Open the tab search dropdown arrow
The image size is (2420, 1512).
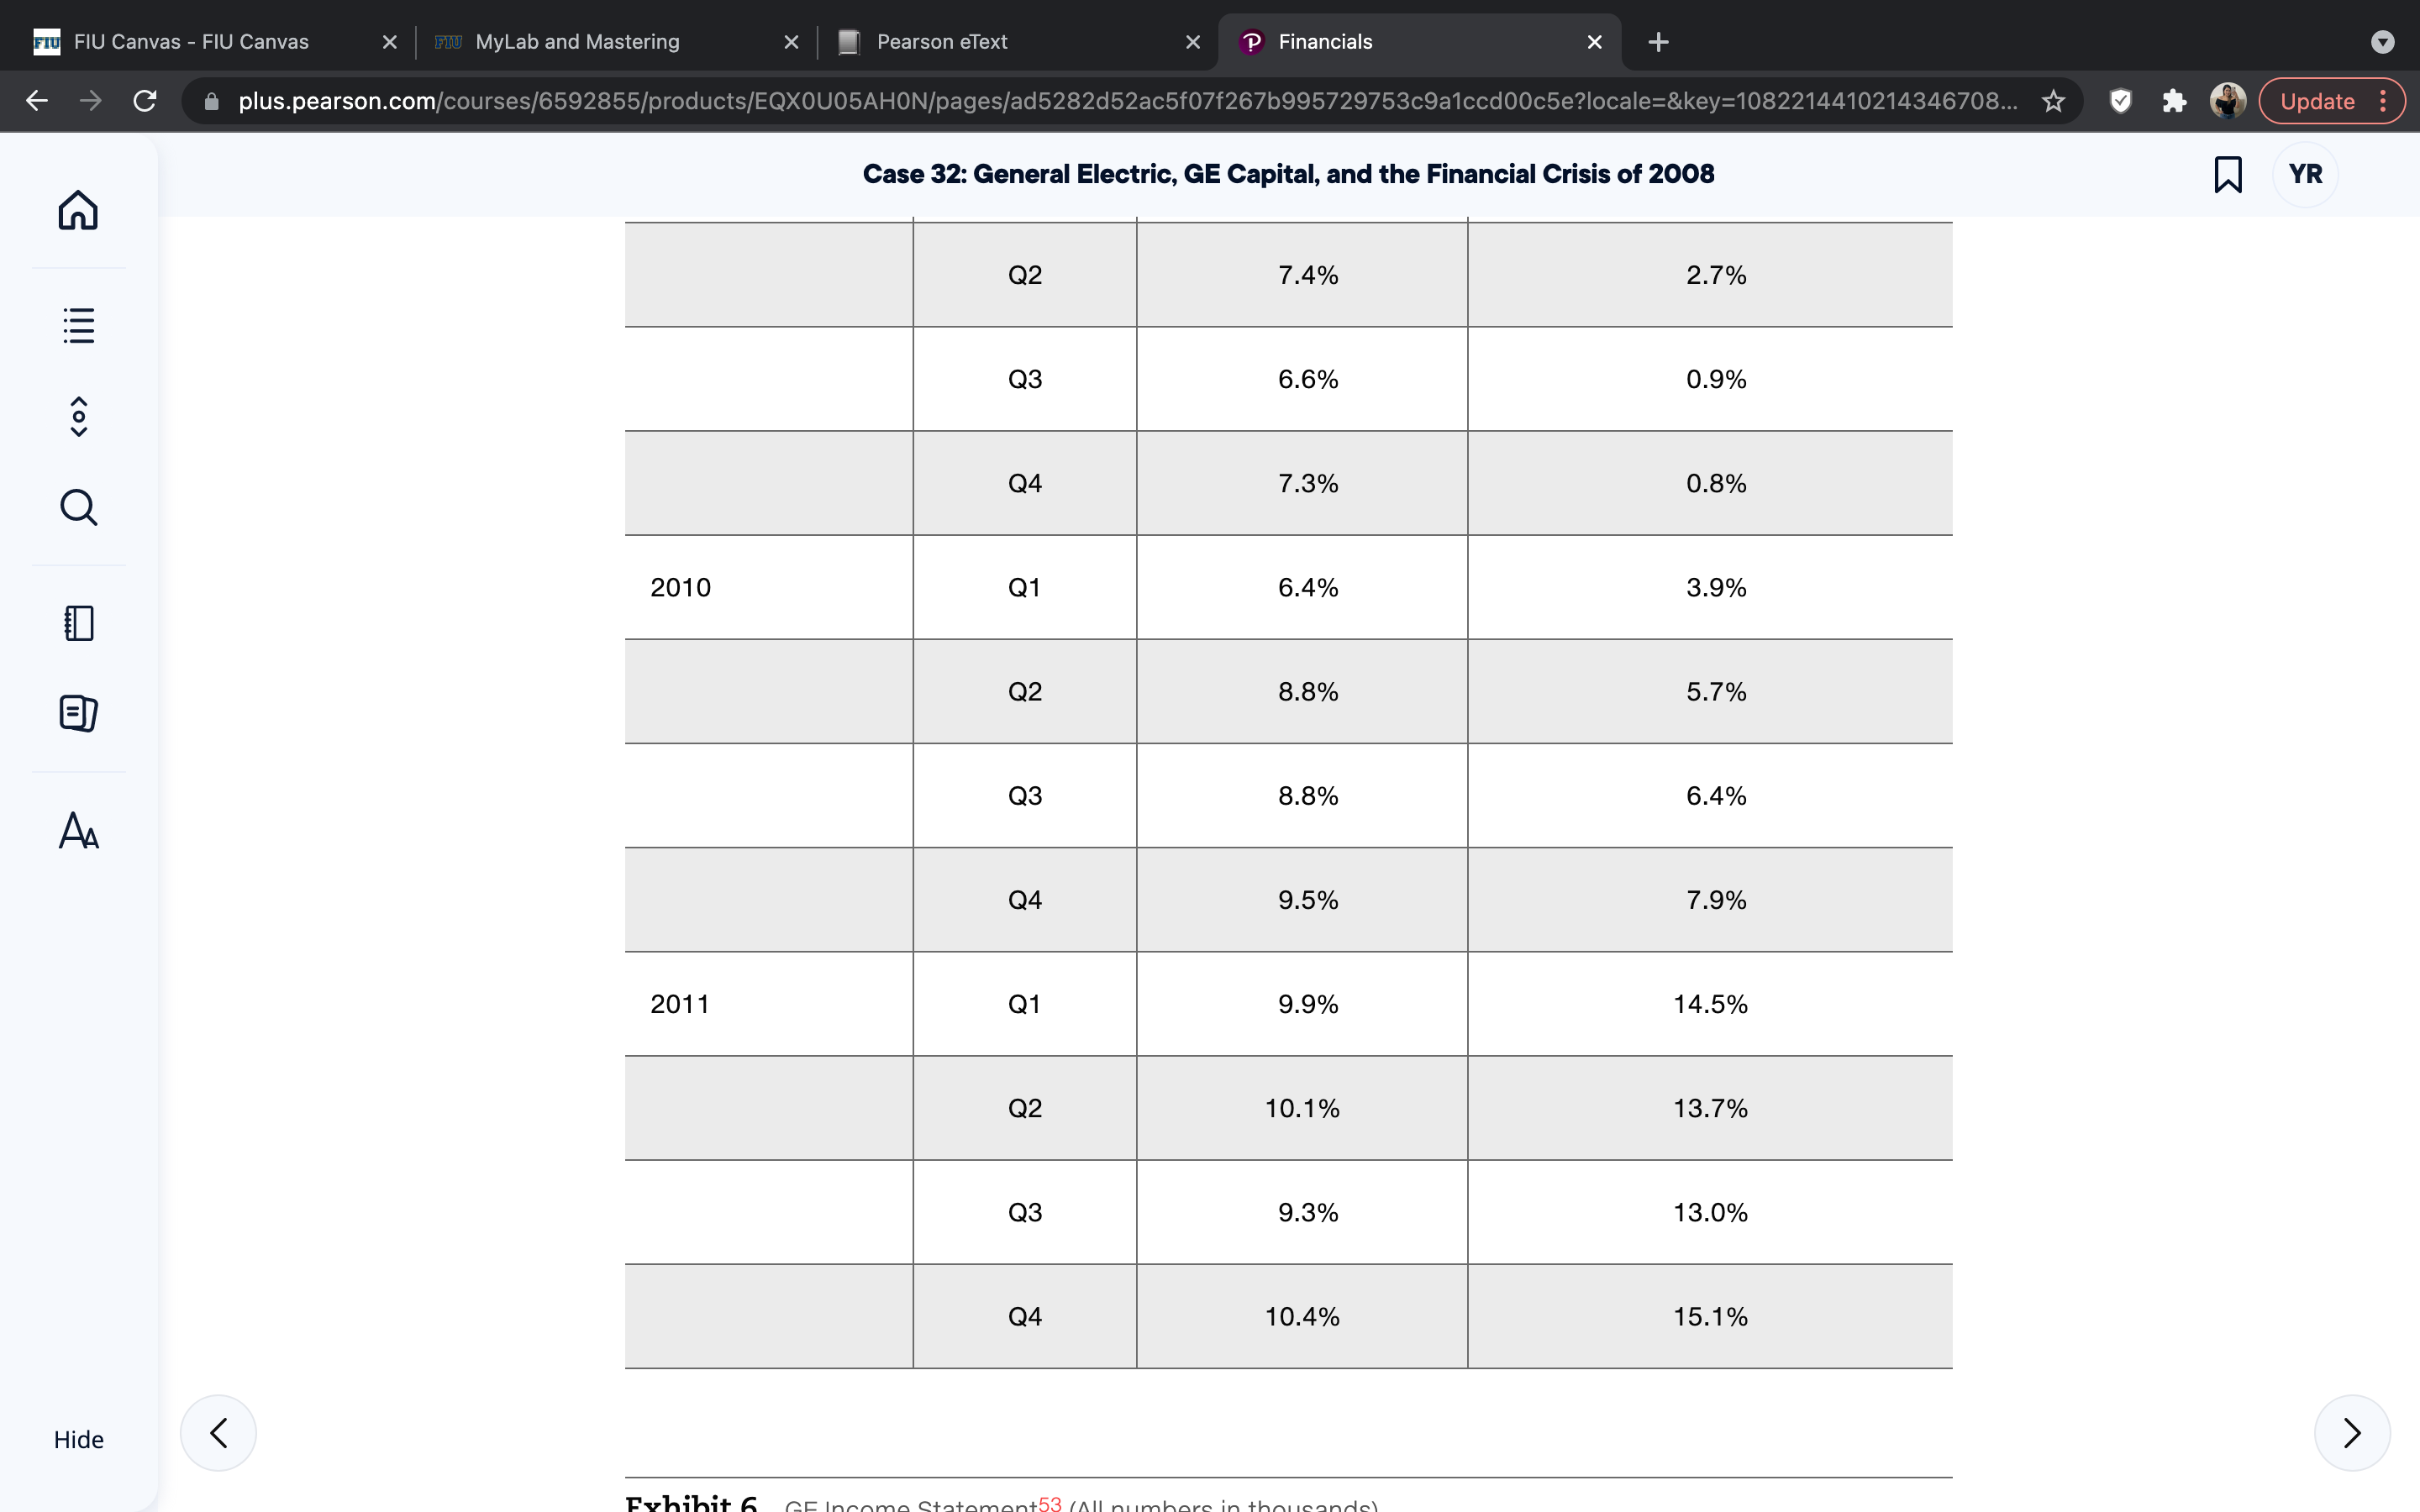point(2382,42)
